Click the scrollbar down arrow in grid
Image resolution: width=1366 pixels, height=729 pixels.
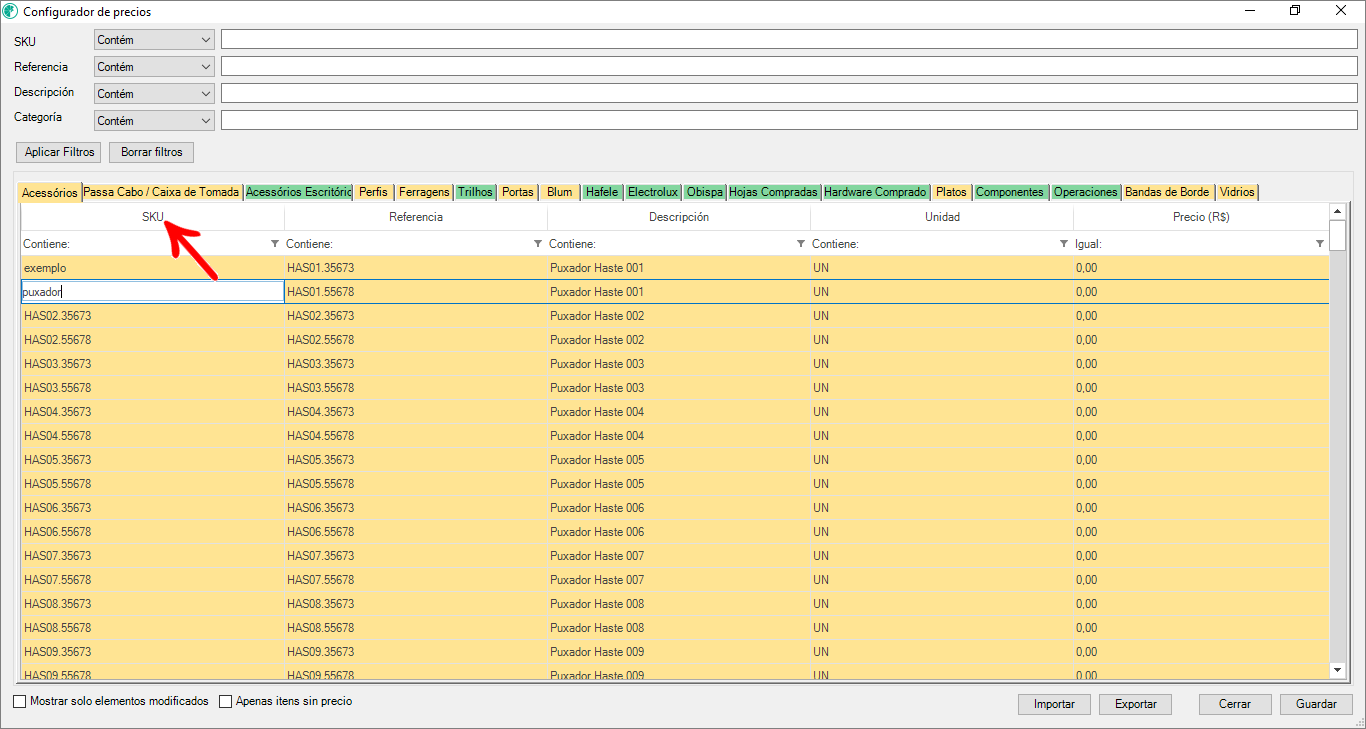coord(1338,669)
